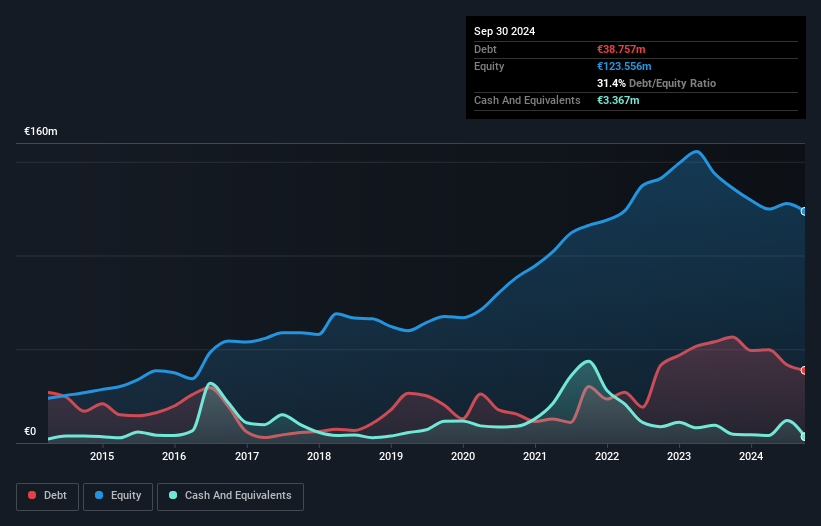Click the €160m y-axis label
The height and width of the screenshot is (526, 821).
click(41, 131)
